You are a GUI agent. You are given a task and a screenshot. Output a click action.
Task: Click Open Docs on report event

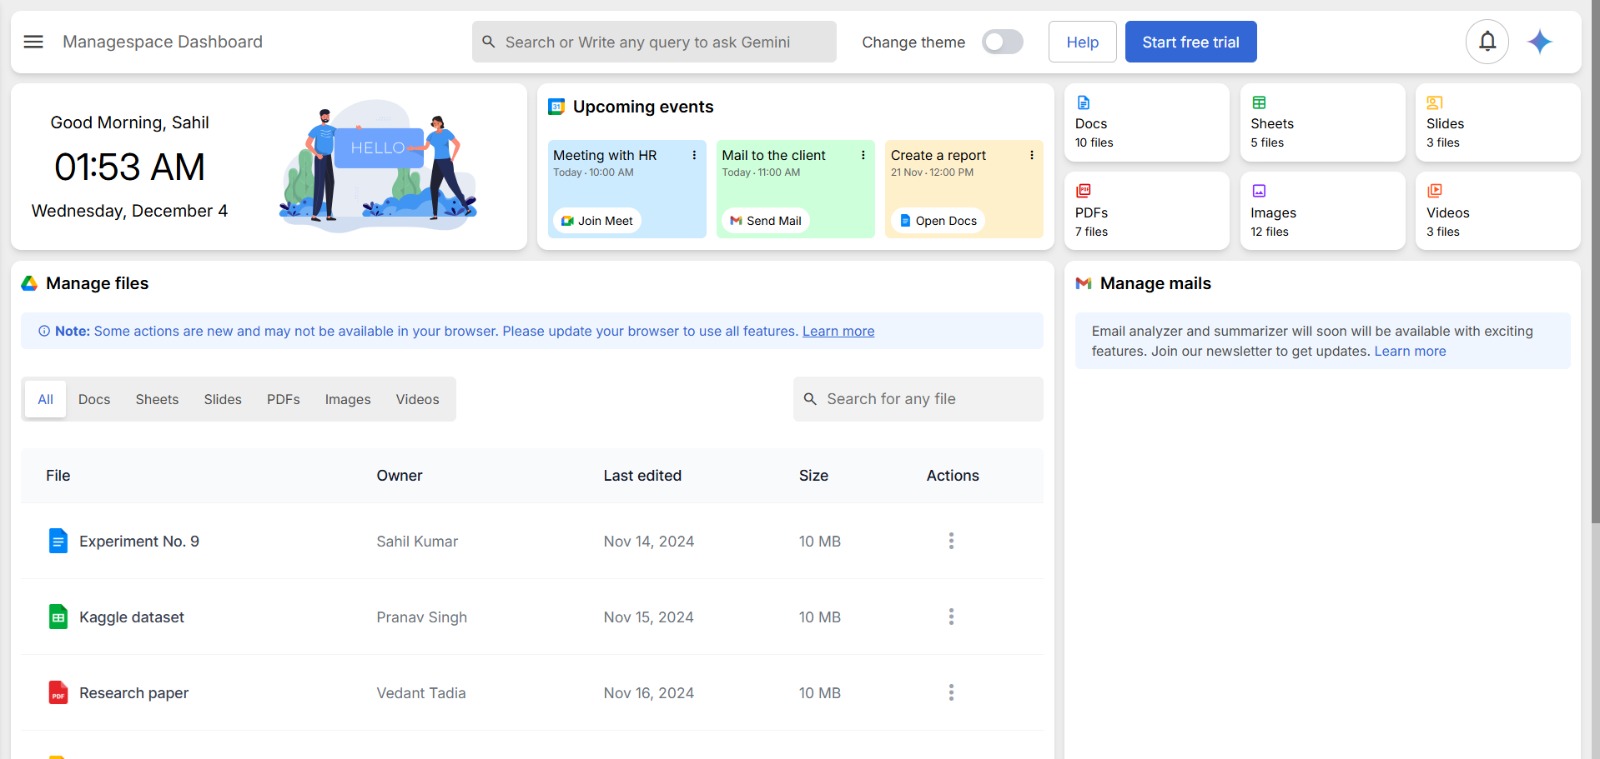938,221
